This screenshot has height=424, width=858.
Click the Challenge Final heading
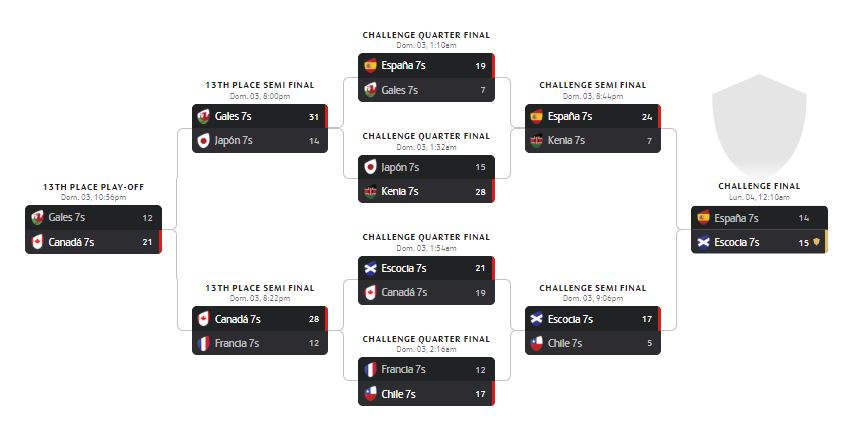759,186
